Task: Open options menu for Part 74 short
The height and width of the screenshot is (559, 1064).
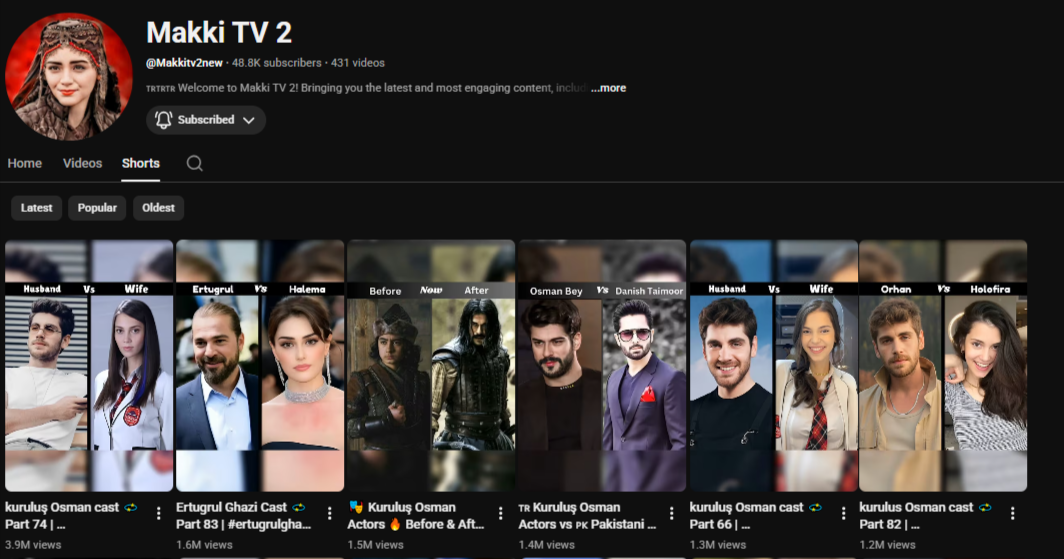Action: click(x=158, y=514)
